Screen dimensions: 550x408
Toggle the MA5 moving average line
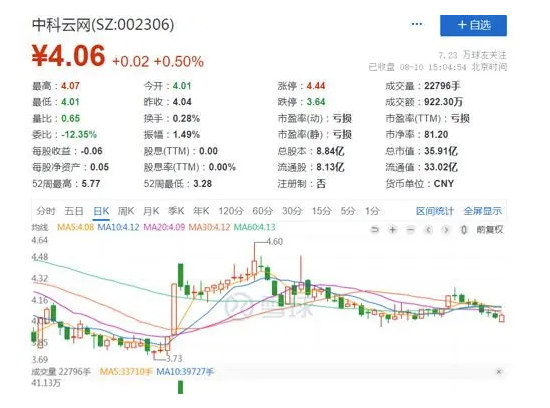(75, 227)
